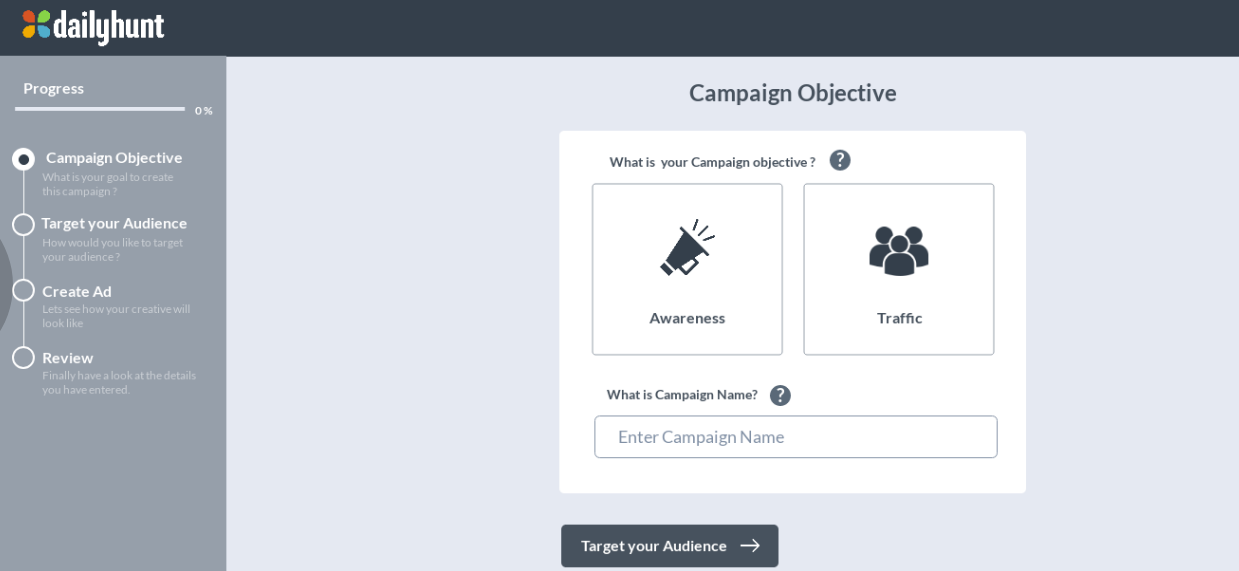The width and height of the screenshot is (1239, 571).
Task: Click the dailyhunt logo
Action: tap(93, 26)
